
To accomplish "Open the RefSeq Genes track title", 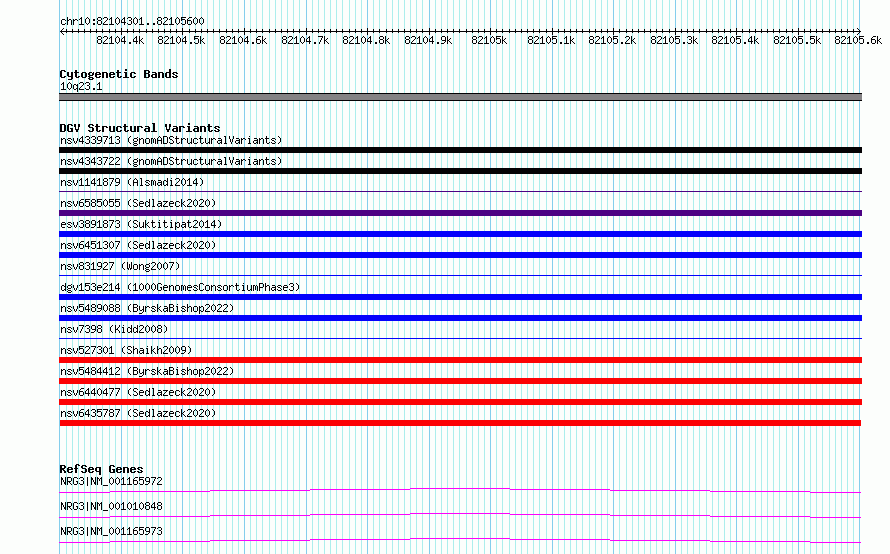I will [101, 469].
